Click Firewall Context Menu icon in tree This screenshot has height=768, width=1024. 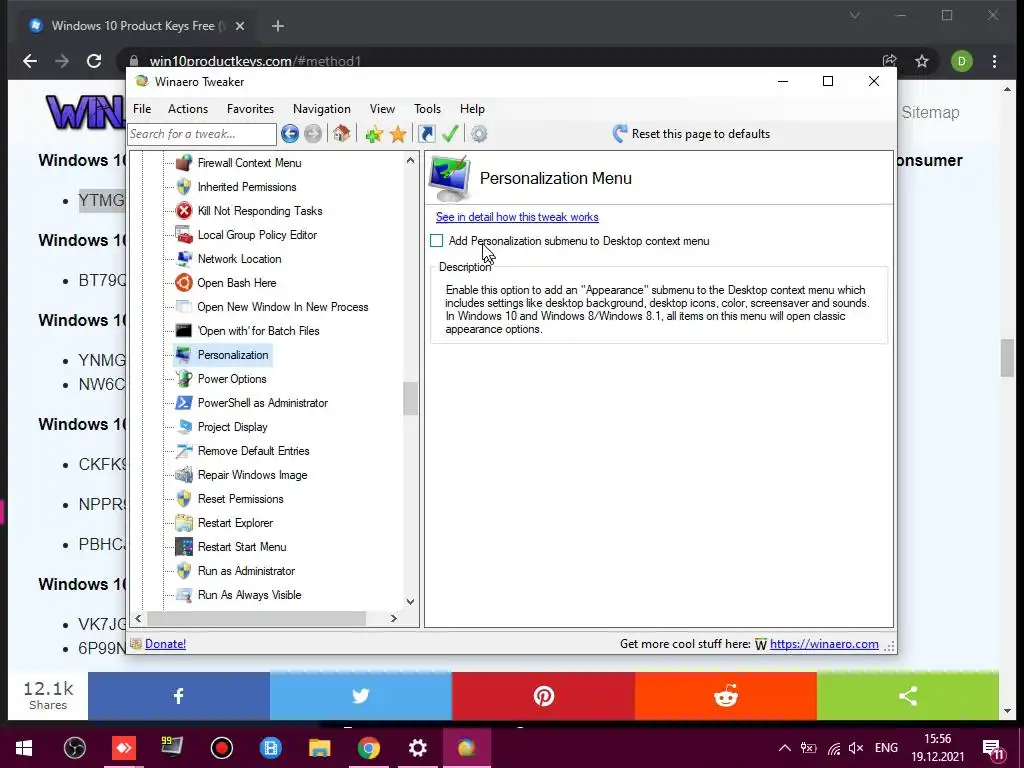pos(184,163)
